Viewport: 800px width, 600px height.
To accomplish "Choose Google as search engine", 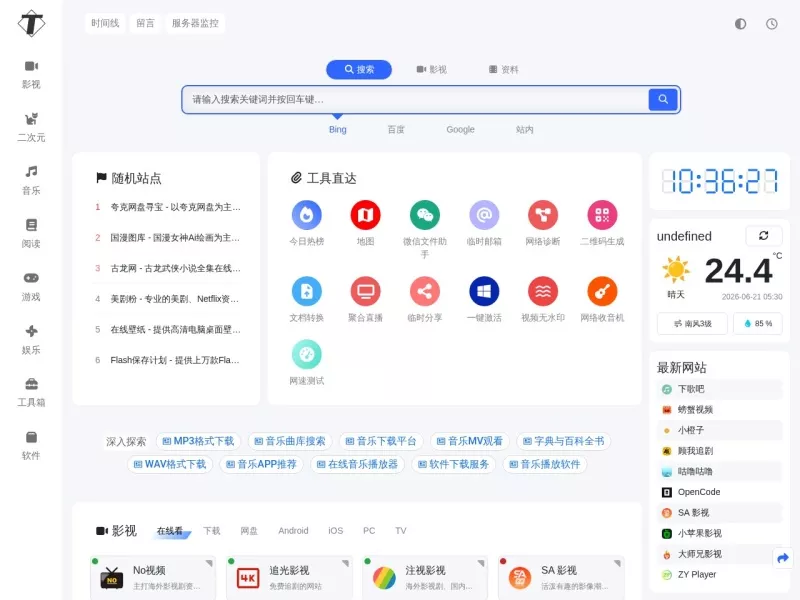I will 460,130.
